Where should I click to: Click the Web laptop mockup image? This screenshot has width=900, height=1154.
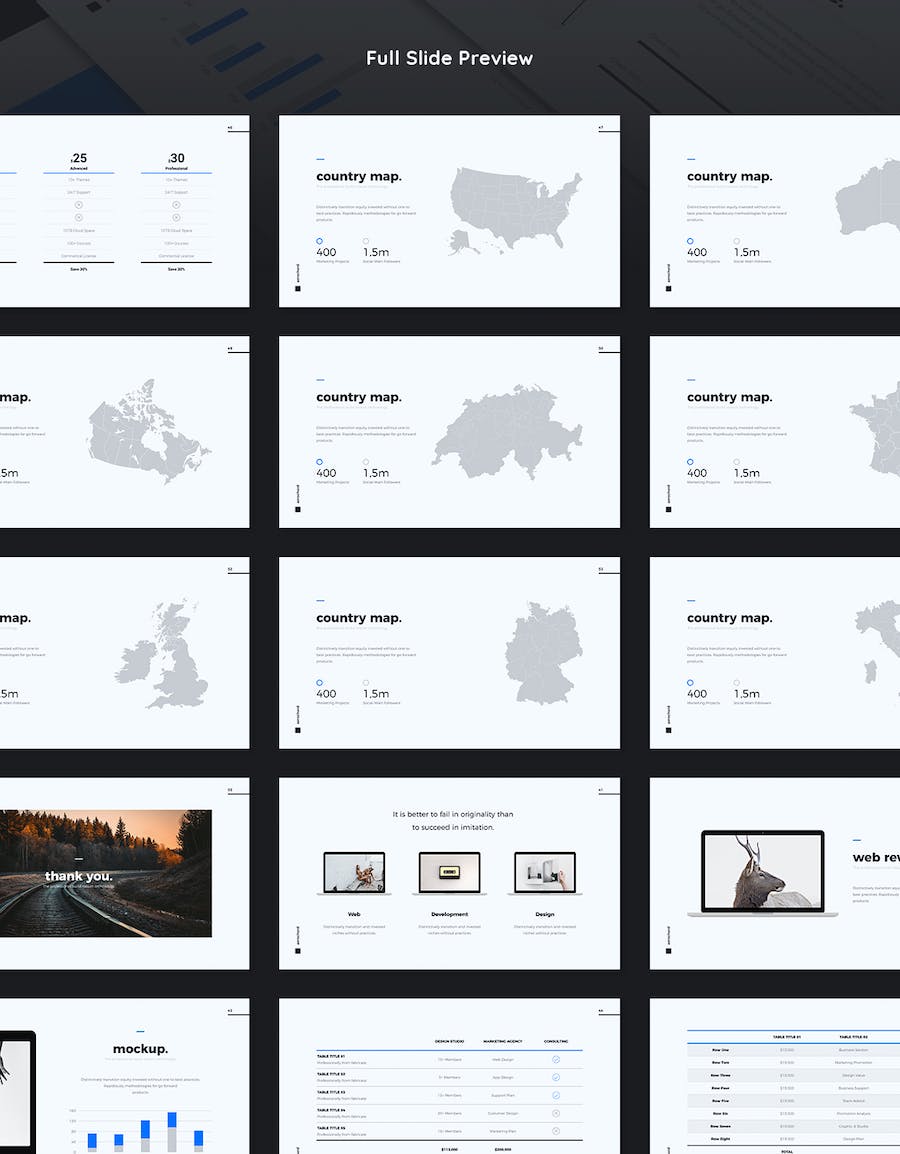click(x=354, y=874)
